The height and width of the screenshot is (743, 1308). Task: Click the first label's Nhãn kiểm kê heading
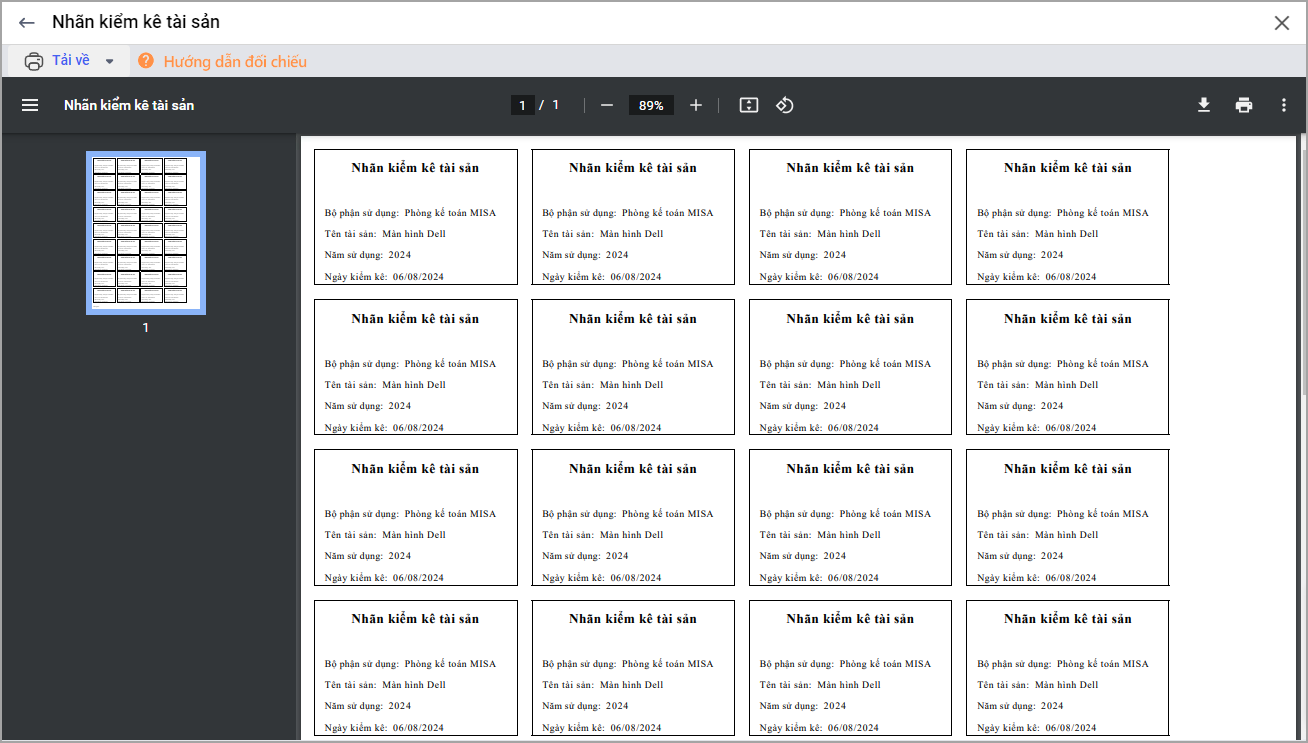[415, 168]
